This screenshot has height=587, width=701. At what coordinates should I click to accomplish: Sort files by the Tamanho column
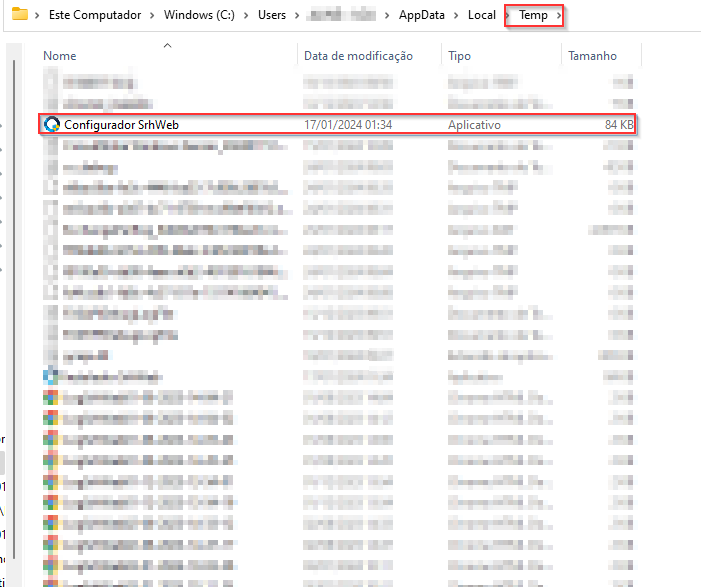[x=592, y=56]
